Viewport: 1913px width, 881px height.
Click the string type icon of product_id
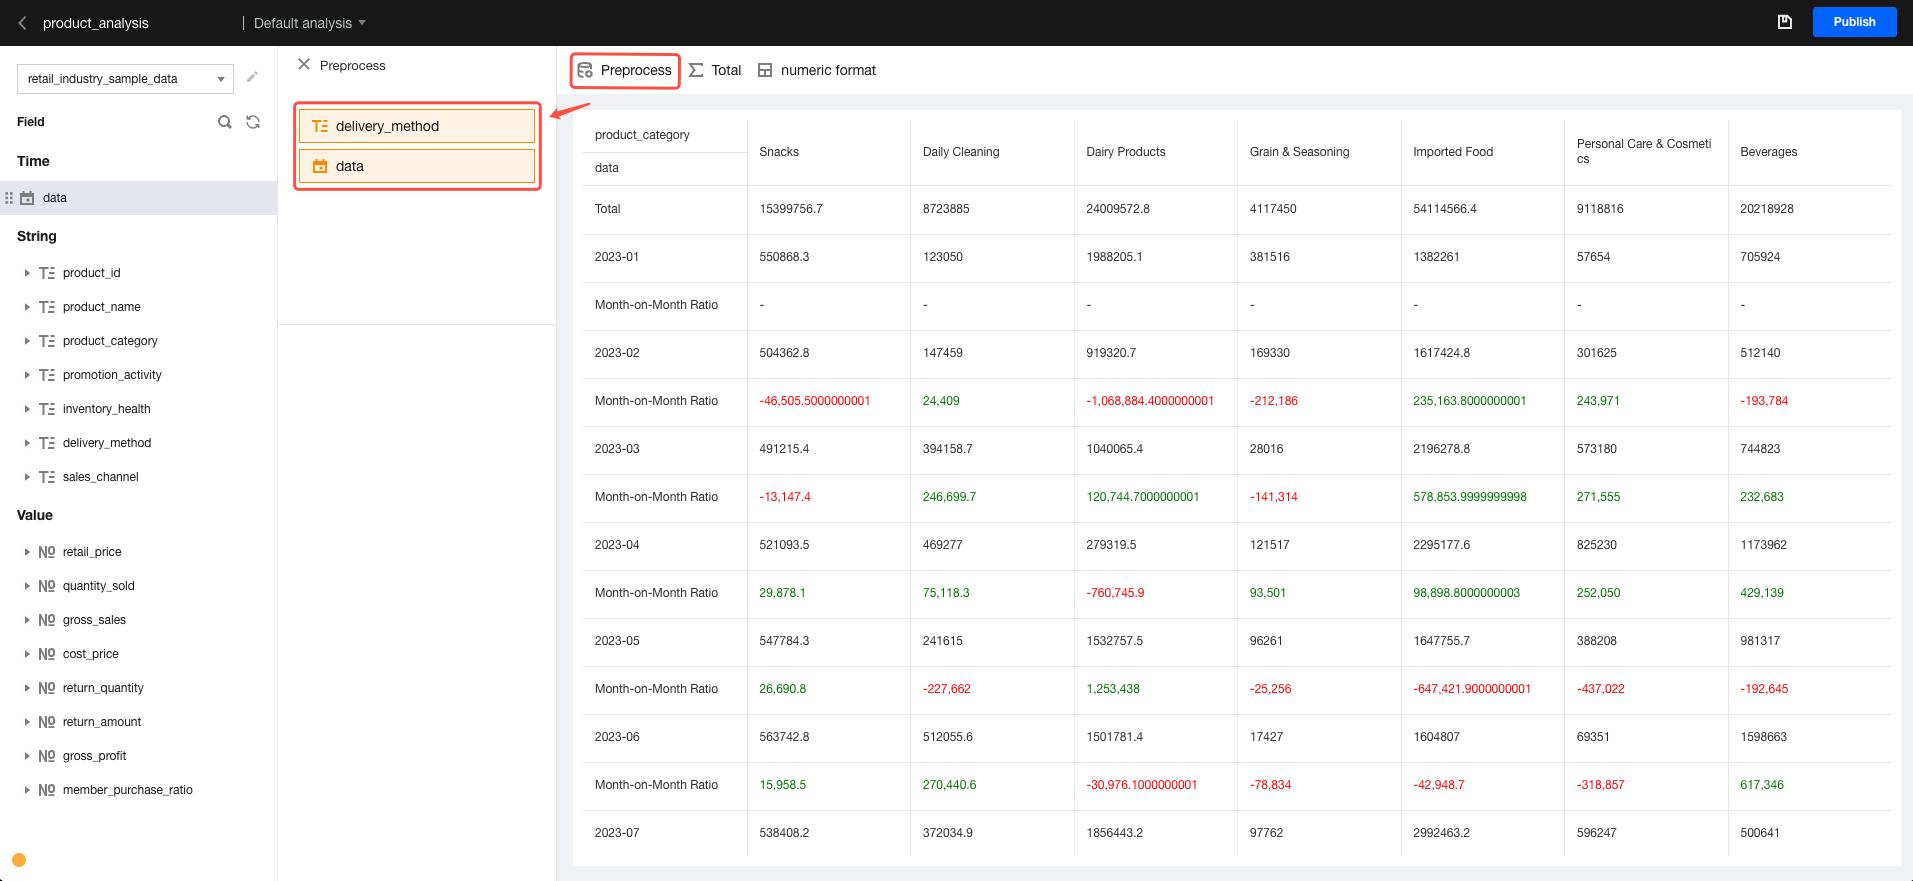point(47,273)
